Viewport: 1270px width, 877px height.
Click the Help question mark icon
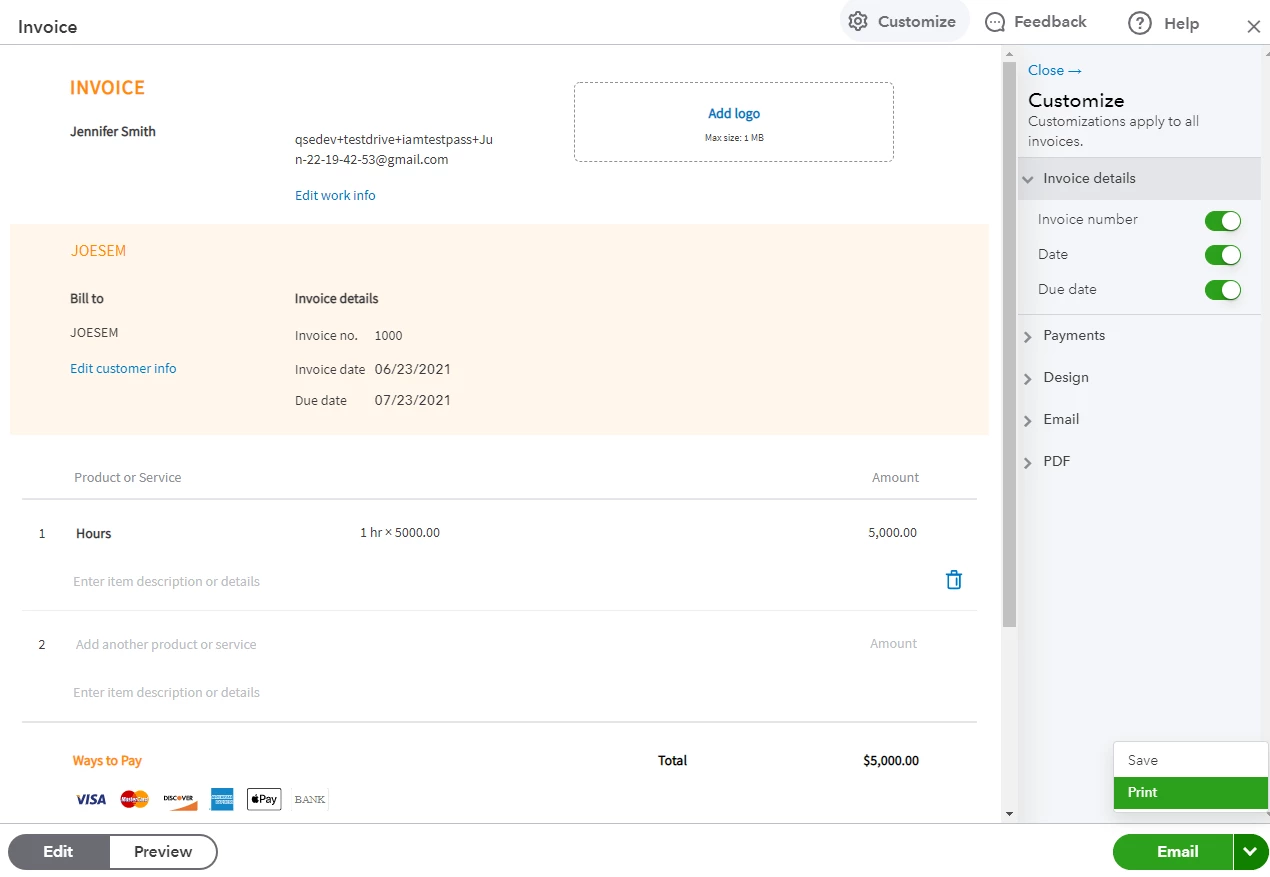point(1139,23)
